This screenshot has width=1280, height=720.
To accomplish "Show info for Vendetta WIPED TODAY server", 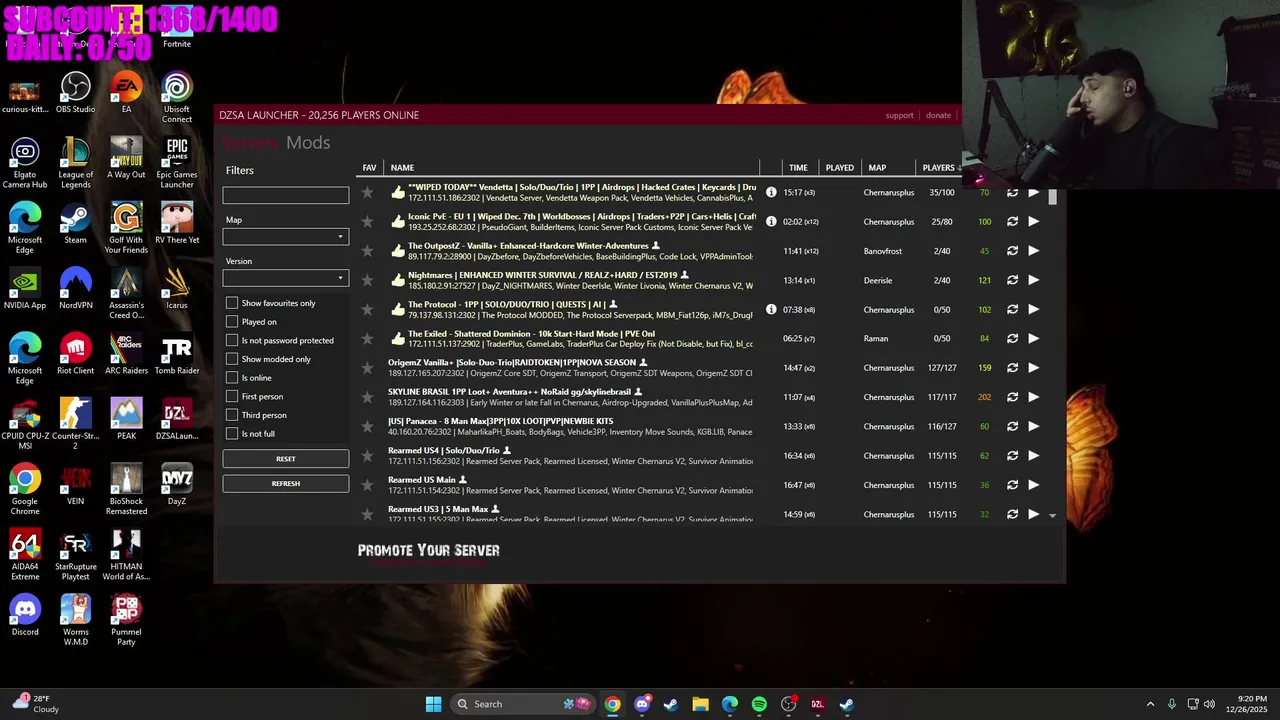I will (771, 192).
